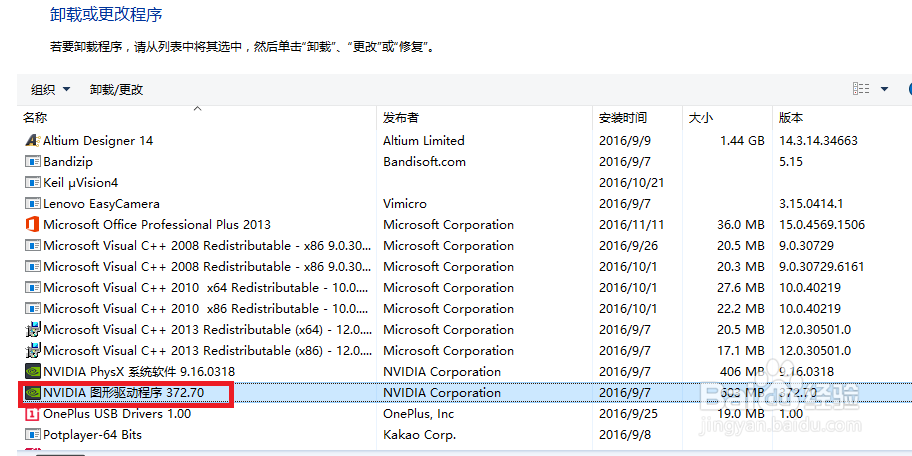Select NVIDIA 图形驱动程序 372.70 name
912x456 pixels.
click(x=123, y=393)
